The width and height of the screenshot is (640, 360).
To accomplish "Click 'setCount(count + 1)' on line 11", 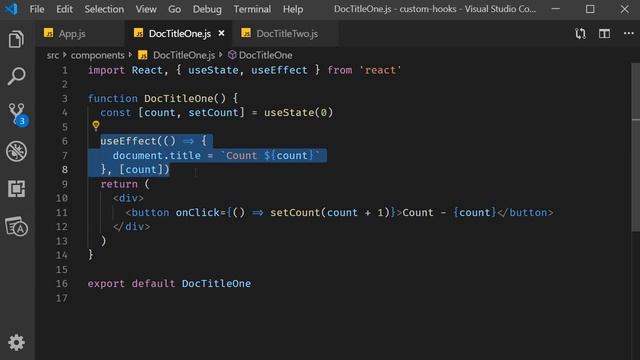I will (330, 212).
